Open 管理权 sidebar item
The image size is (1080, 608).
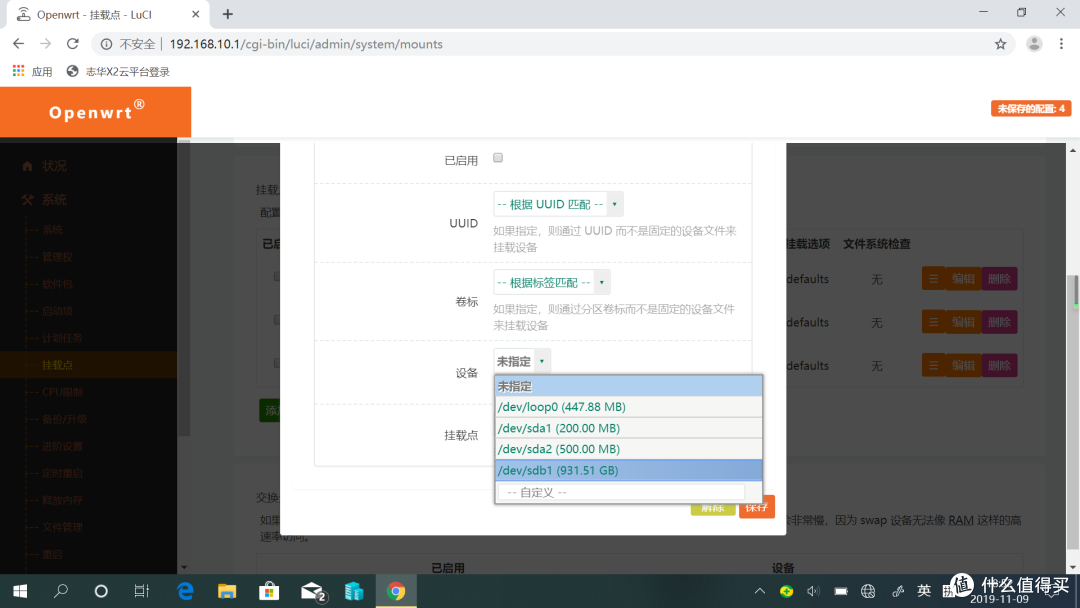[57, 257]
